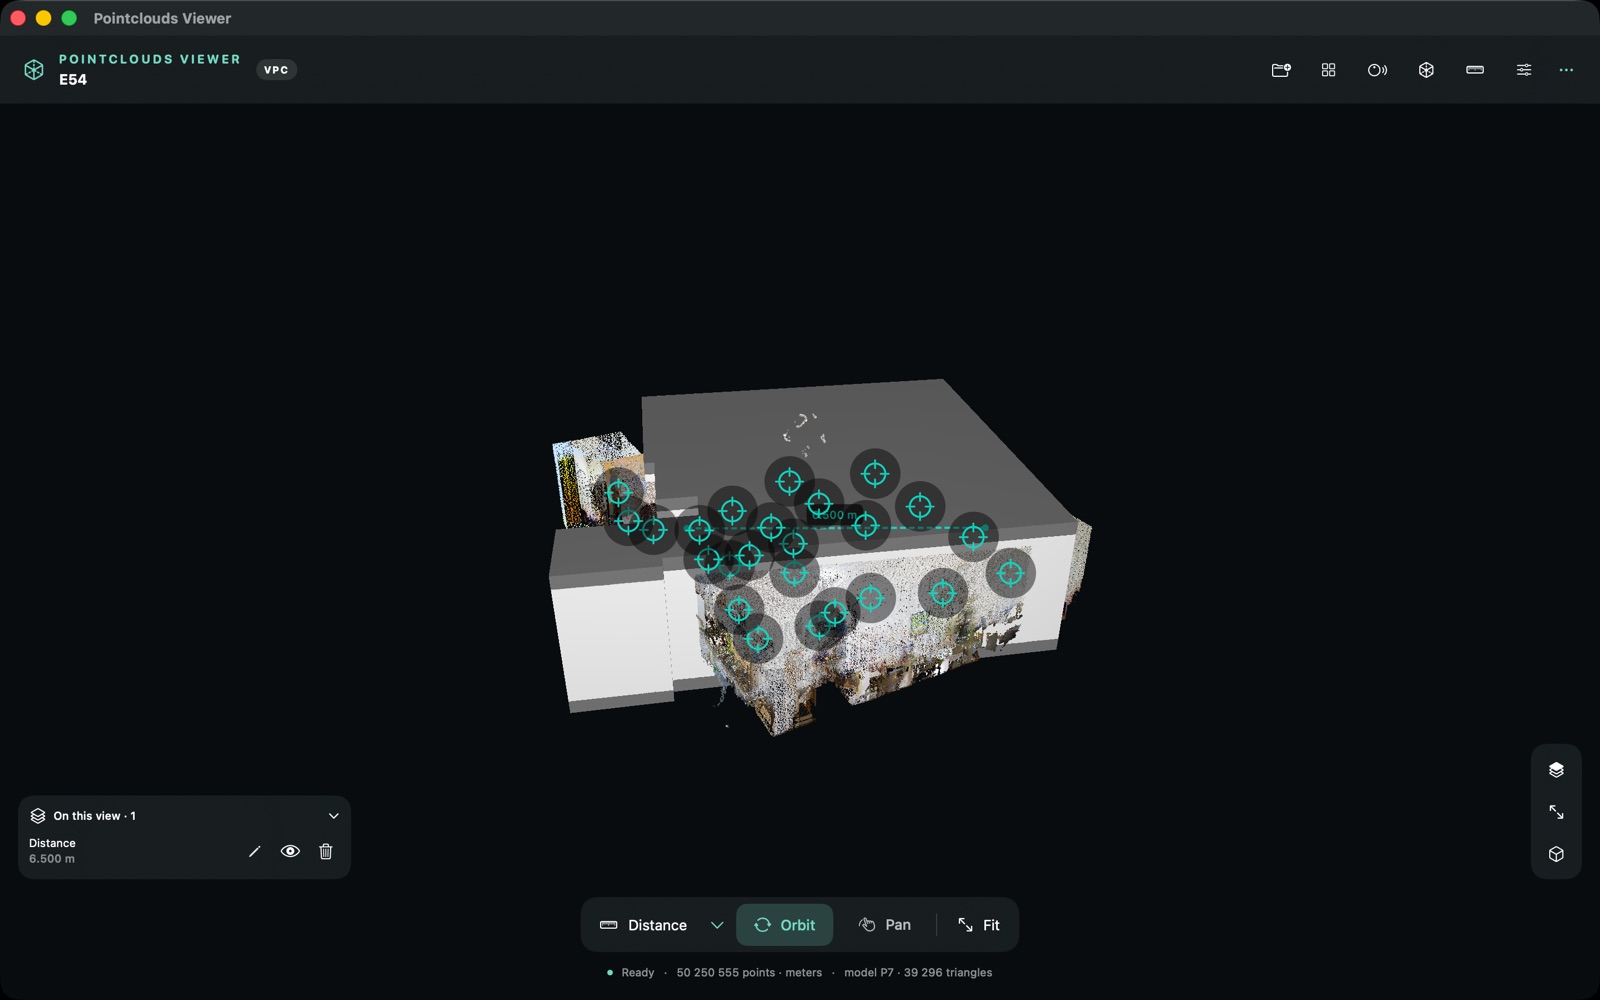Open the measurement tool dropdown arrow
The width and height of the screenshot is (1600, 1000).
coord(717,925)
